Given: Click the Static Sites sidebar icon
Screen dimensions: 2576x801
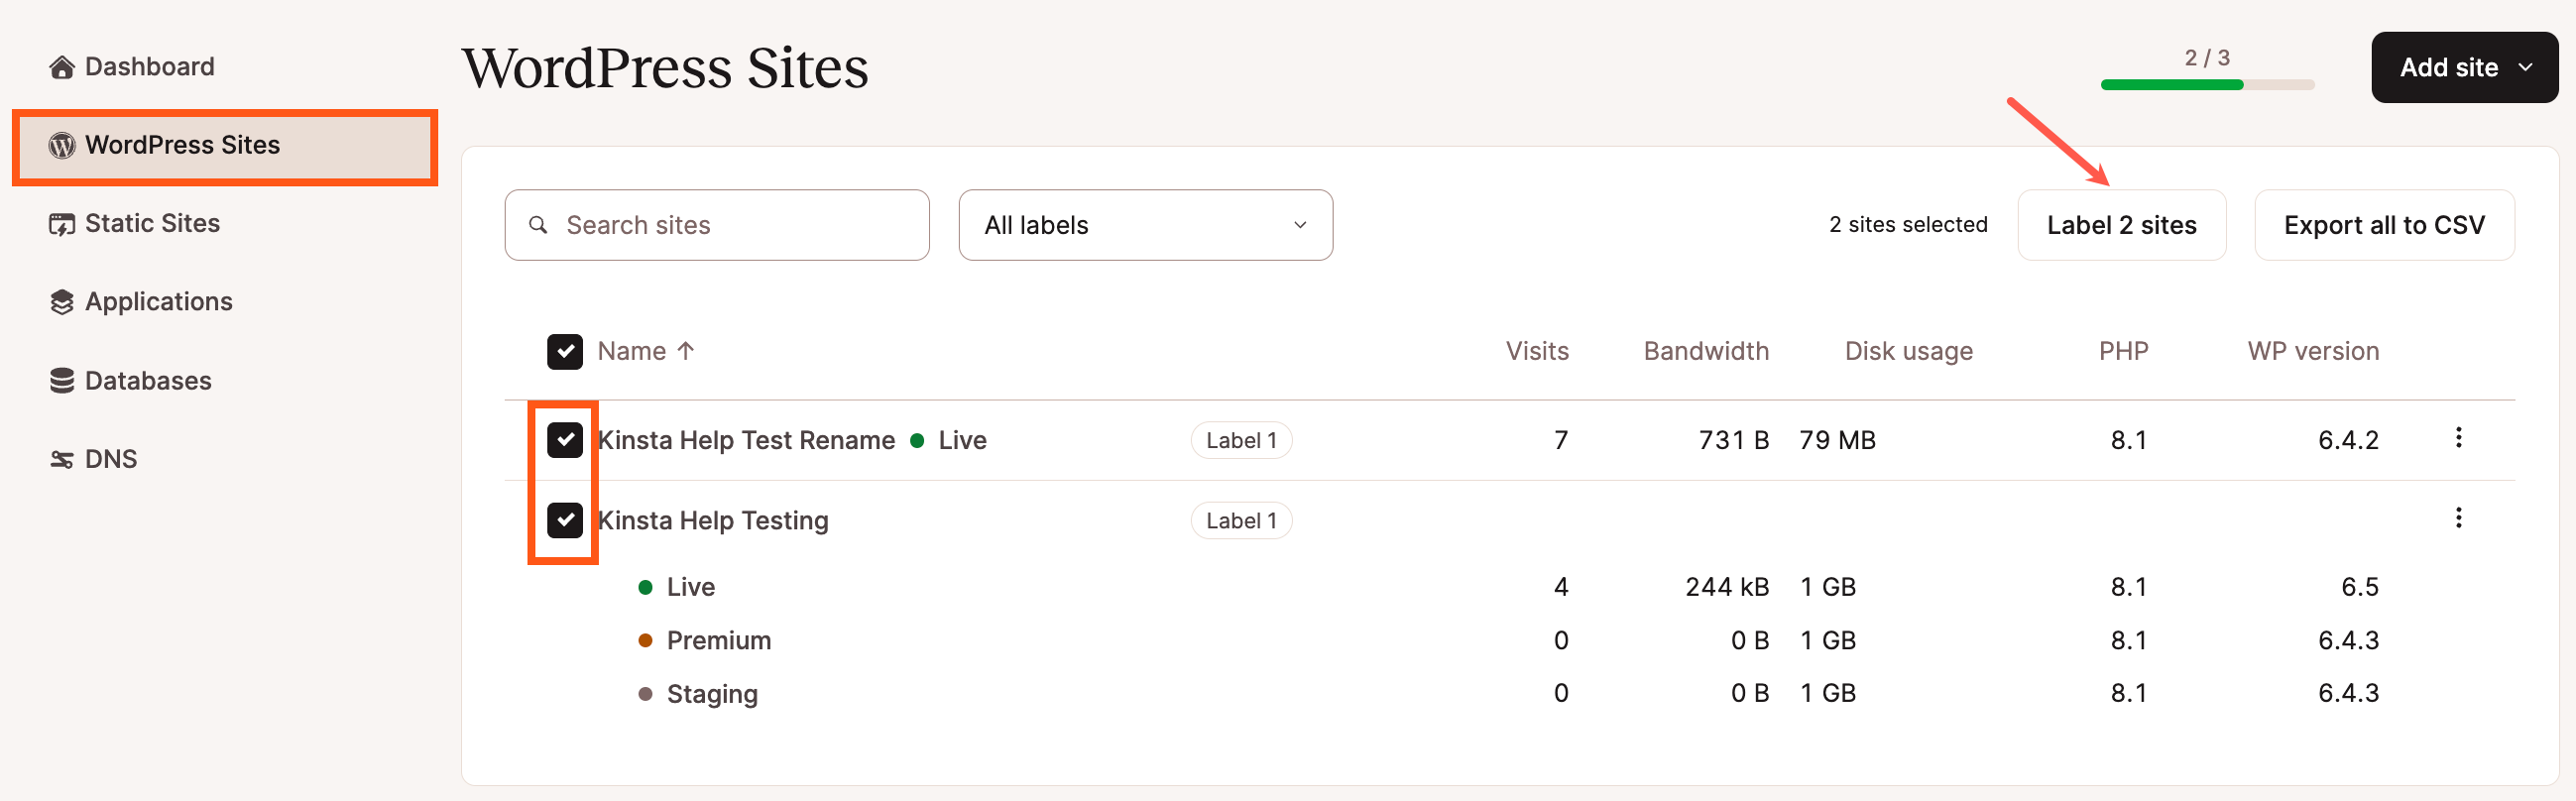Looking at the screenshot, I should tap(62, 224).
